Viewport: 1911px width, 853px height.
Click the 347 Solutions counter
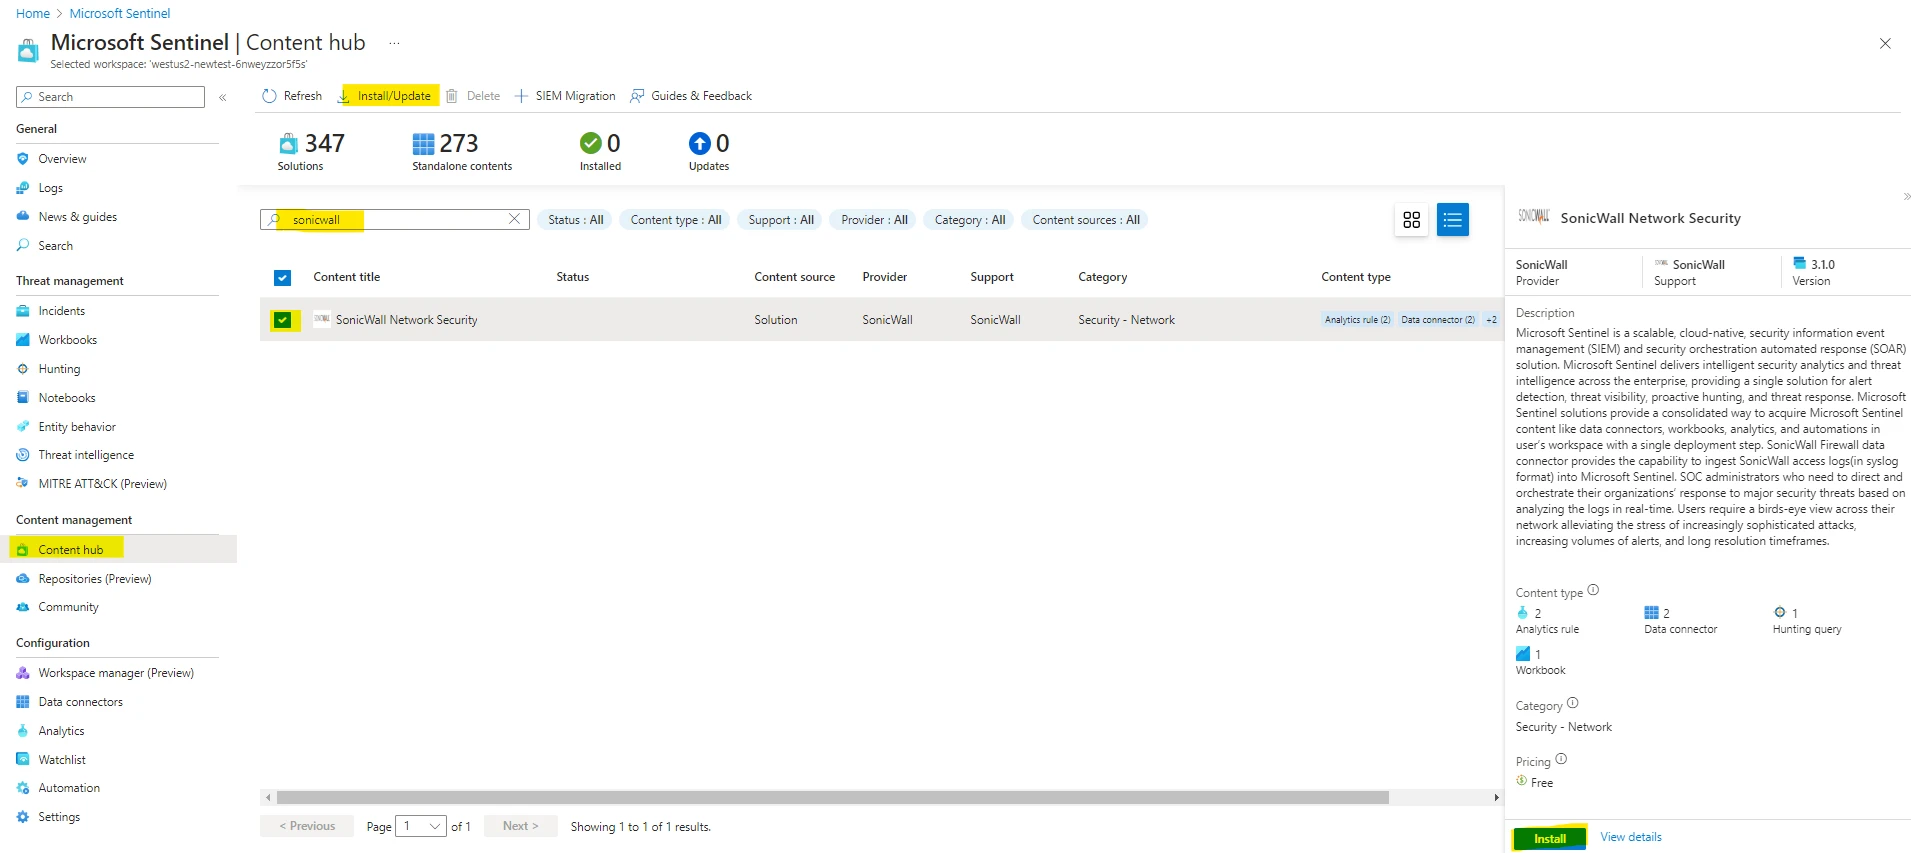coord(311,152)
